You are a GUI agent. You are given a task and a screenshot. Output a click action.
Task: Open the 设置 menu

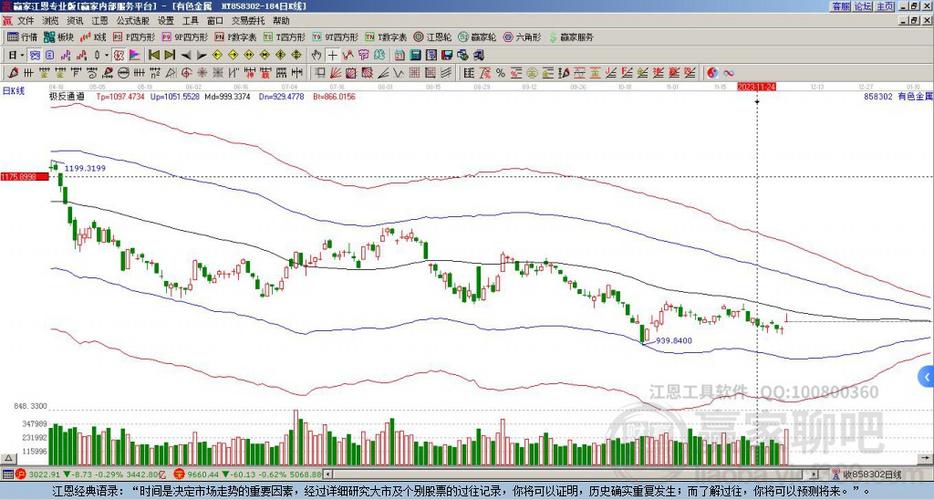click(x=166, y=21)
